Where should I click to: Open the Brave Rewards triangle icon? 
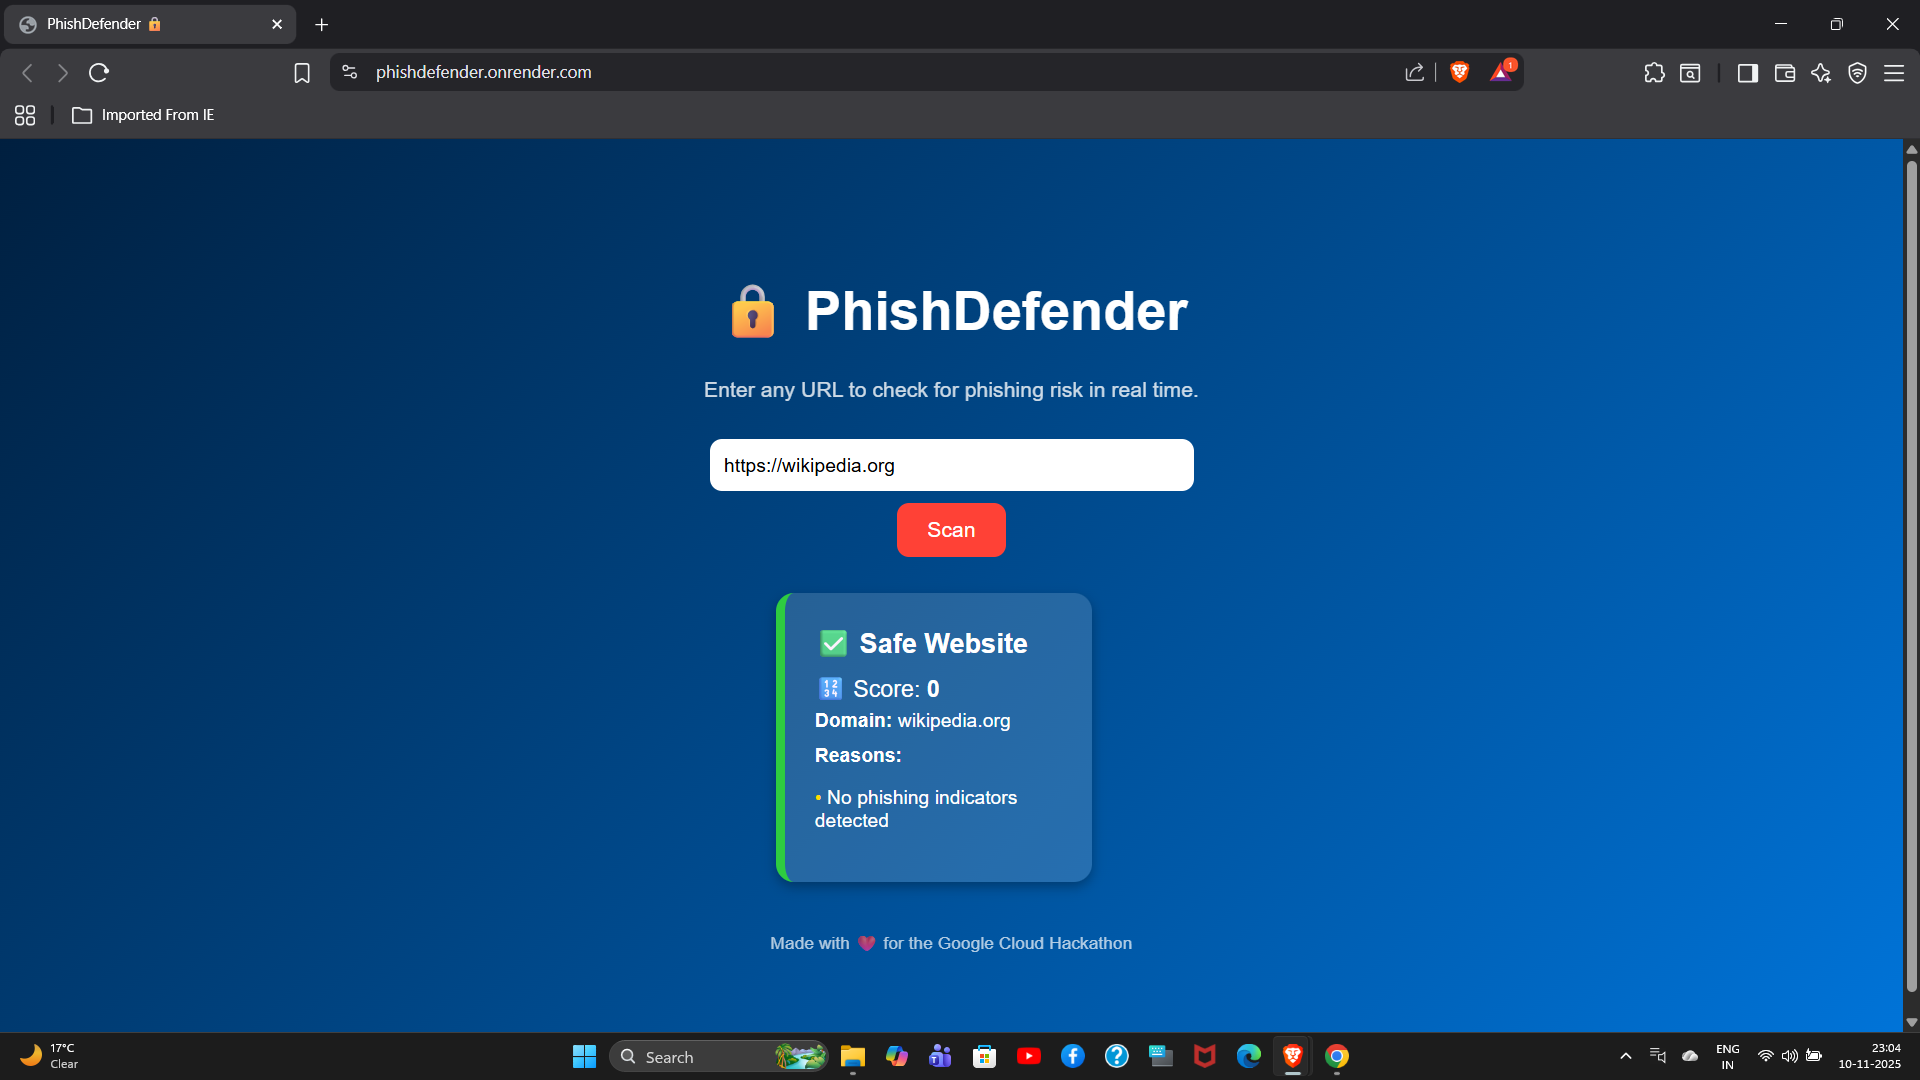tap(1501, 72)
